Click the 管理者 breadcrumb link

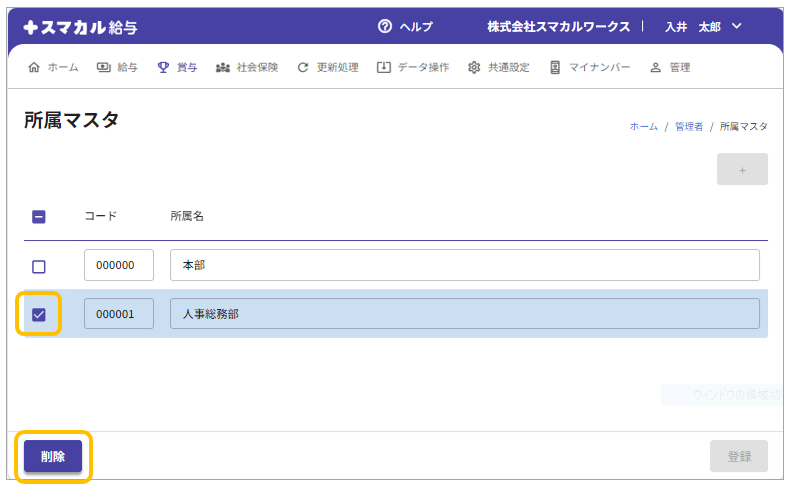click(x=688, y=127)
